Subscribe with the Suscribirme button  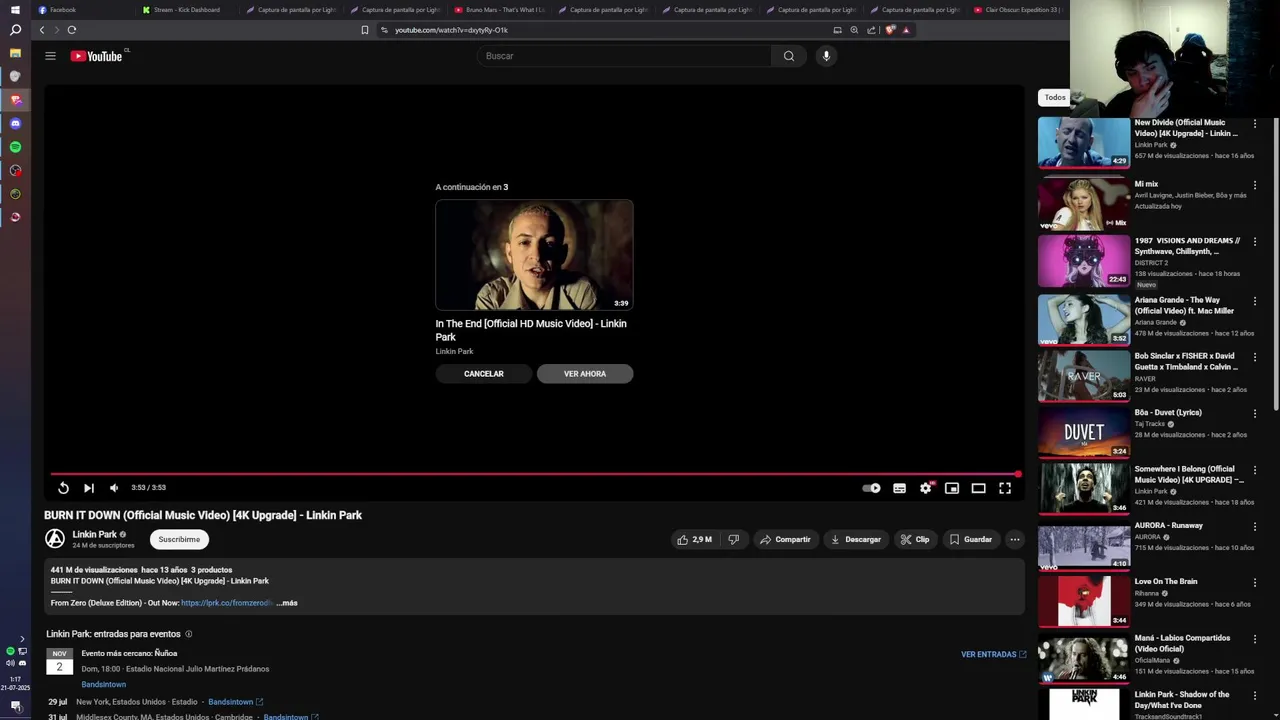[179, 539]
